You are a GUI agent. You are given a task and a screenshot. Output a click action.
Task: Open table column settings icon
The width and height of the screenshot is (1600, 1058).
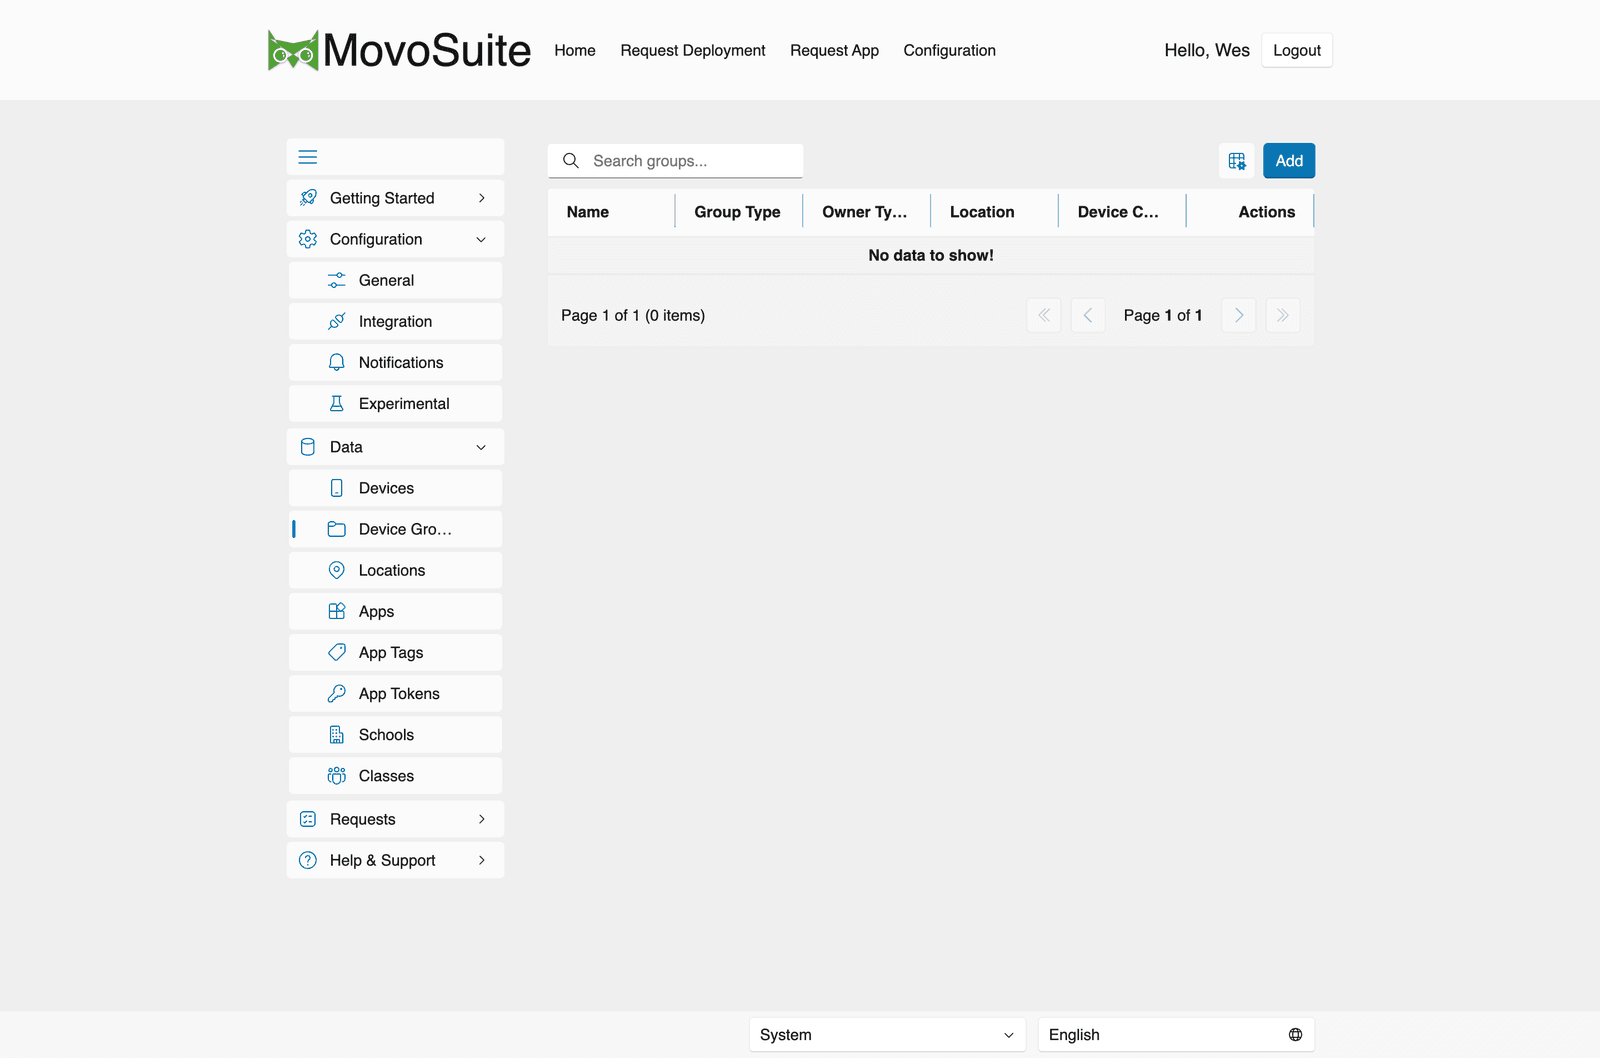pyautogui.click(x=1237, y=161)
